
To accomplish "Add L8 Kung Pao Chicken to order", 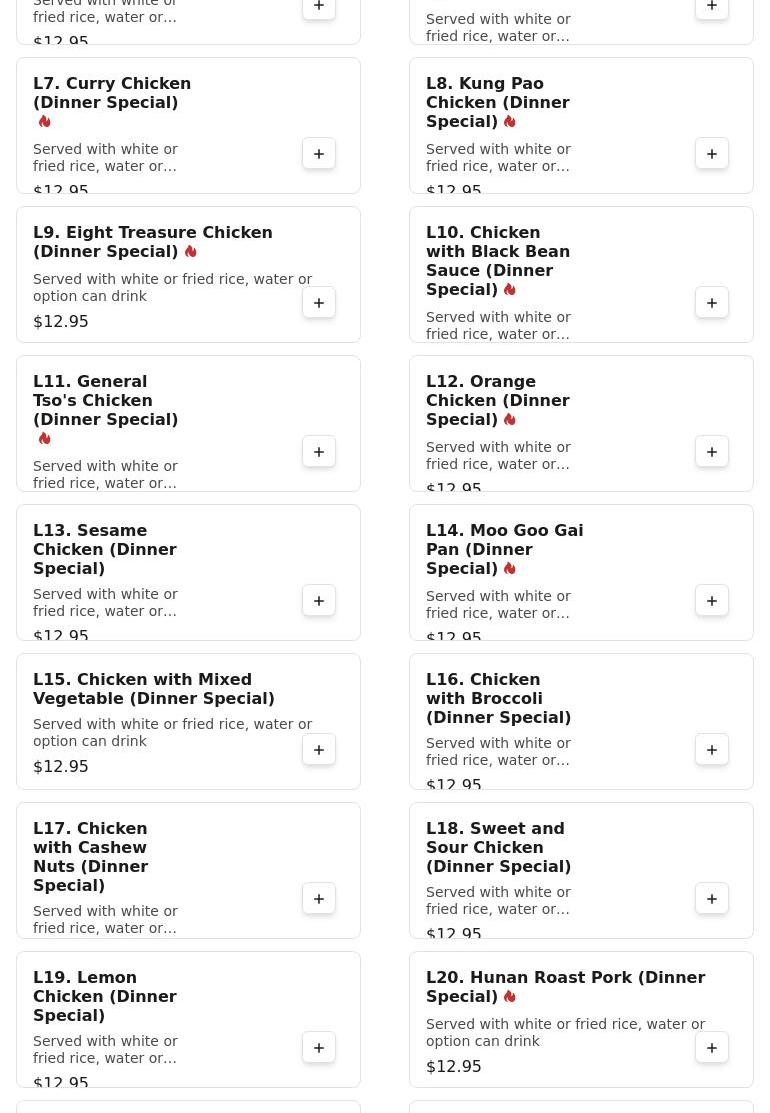I will pyautogui.click(x=712, y=154).
